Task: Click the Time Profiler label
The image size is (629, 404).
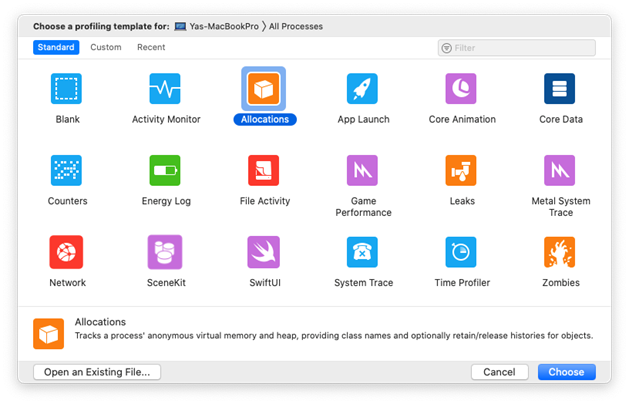Action: point(462,283)
